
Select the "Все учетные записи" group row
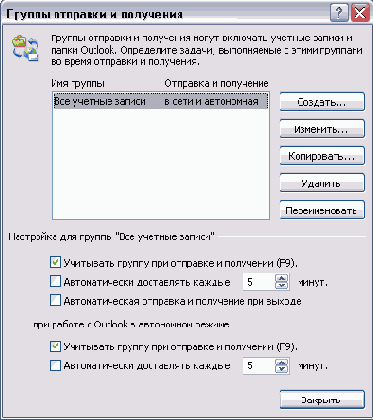click(x=161, y=101)
